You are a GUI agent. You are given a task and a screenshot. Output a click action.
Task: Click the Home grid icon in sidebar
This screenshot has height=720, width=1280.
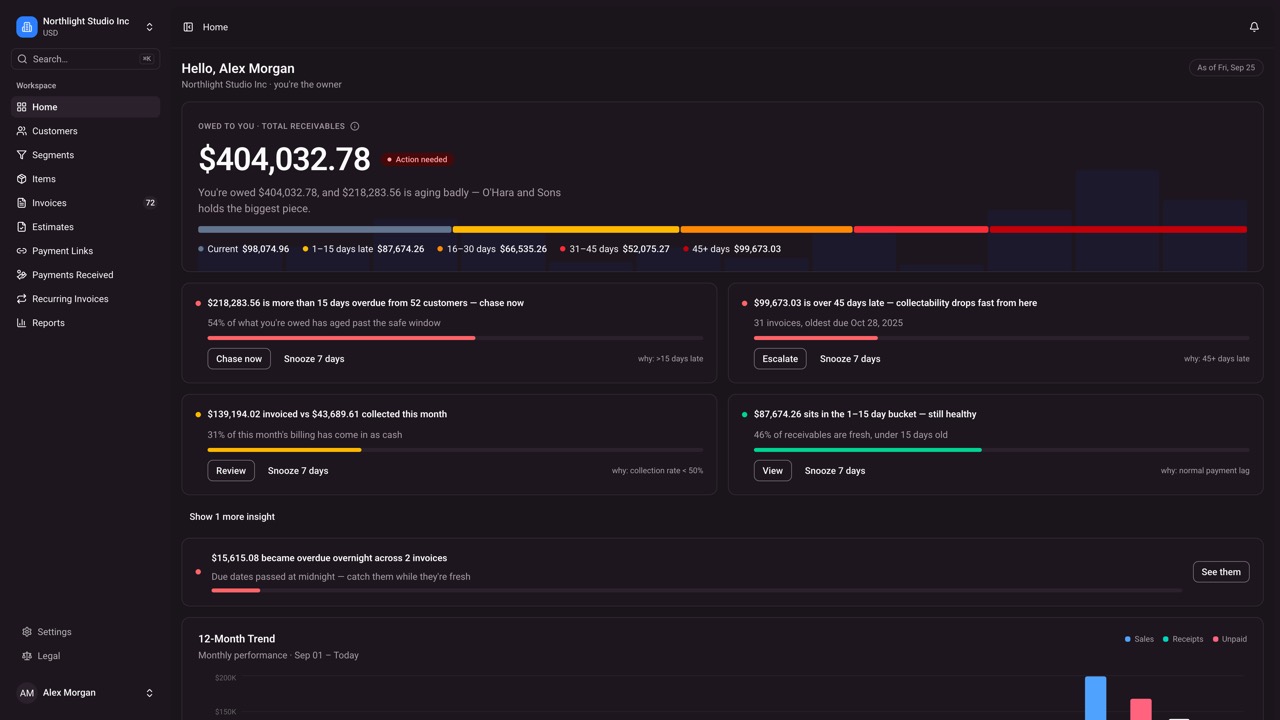[x=21, y=107]
